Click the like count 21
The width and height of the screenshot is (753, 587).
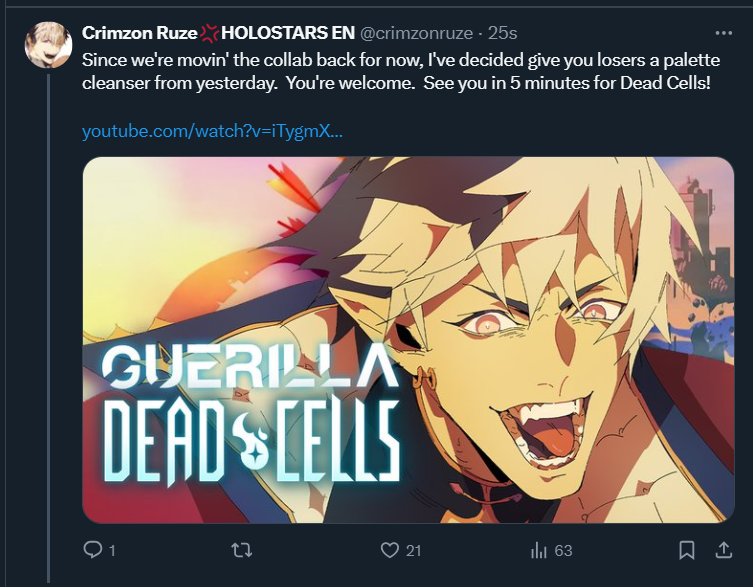413,550
